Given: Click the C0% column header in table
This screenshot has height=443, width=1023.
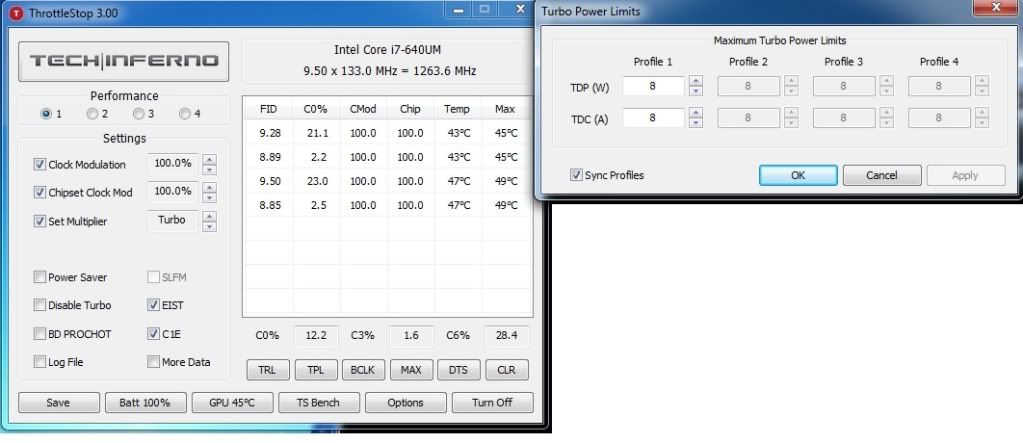Looking at the screenshot, I should (316, 109).
